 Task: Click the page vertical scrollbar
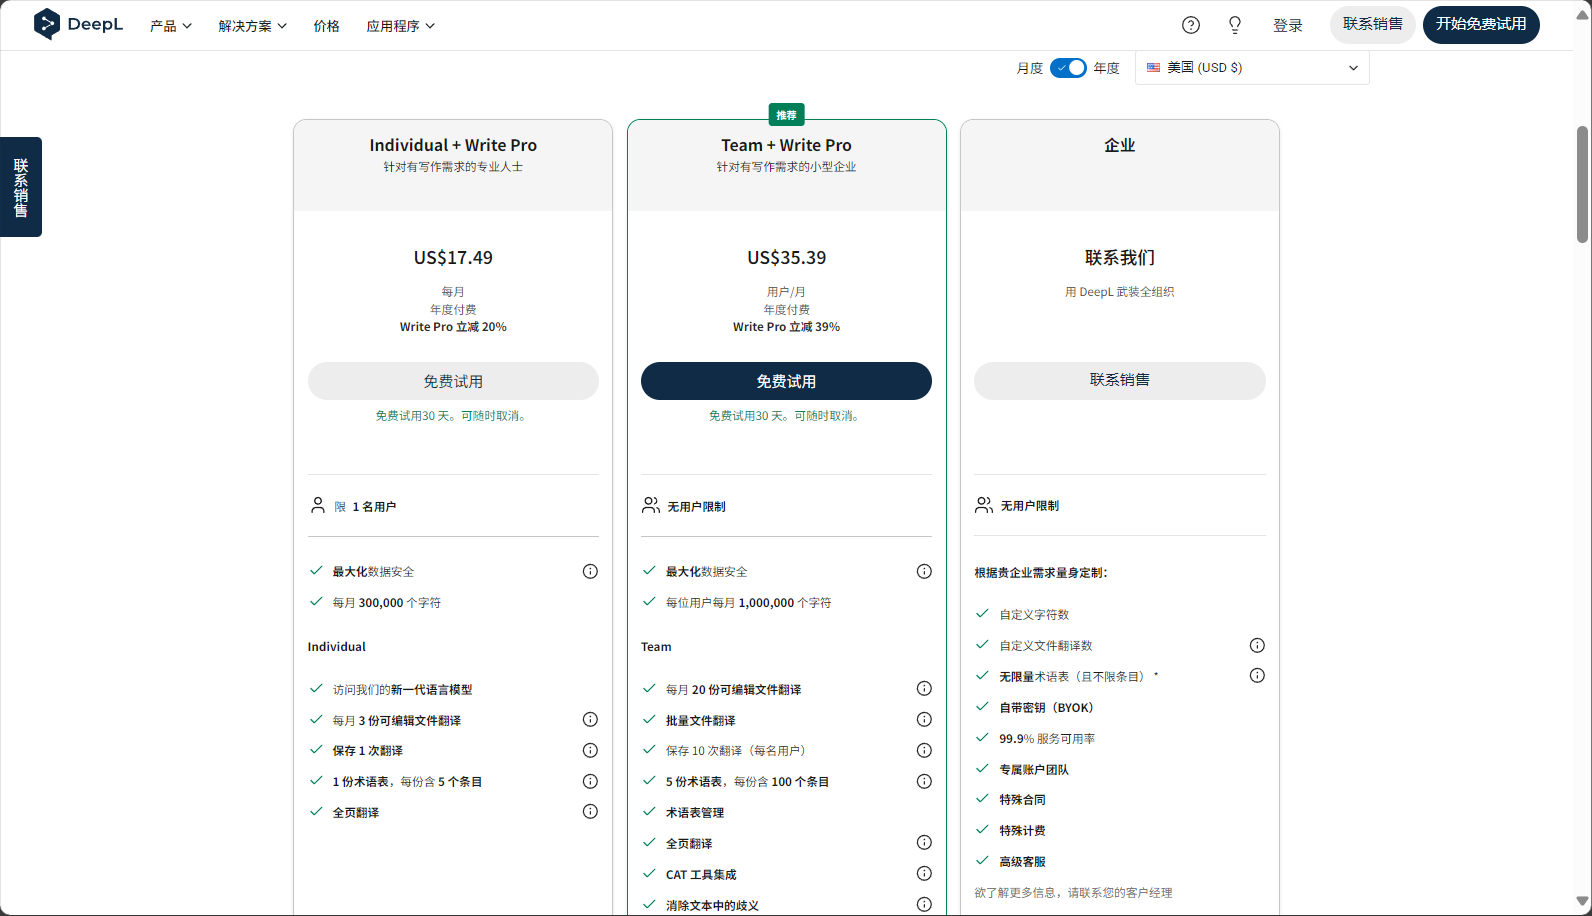[1582, 185]
